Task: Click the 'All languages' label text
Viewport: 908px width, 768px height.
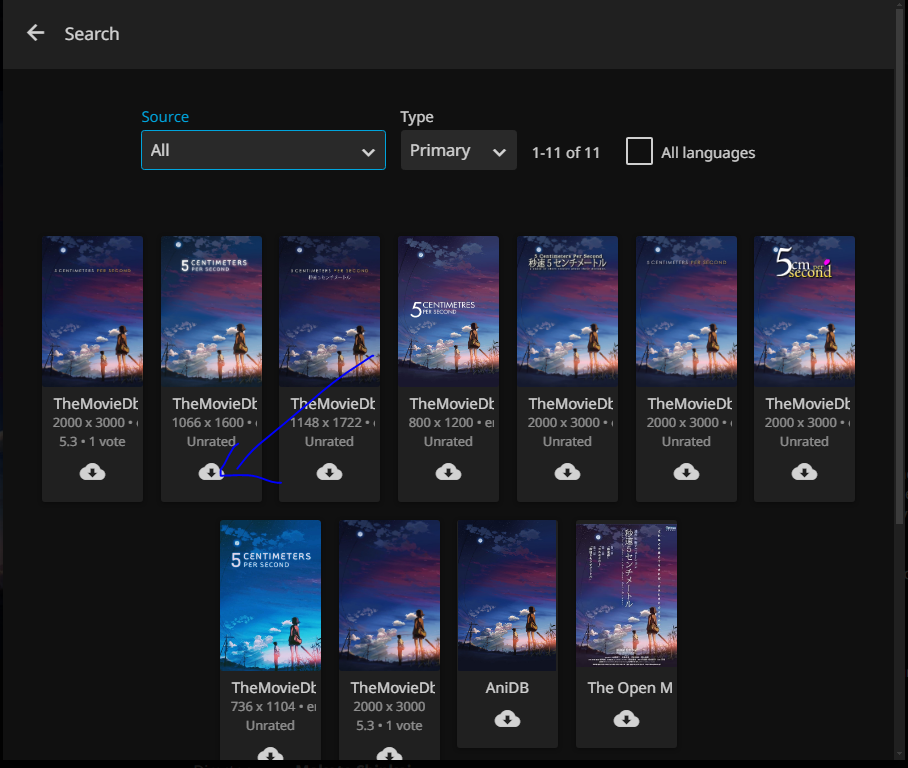Action: coord(708,153)
